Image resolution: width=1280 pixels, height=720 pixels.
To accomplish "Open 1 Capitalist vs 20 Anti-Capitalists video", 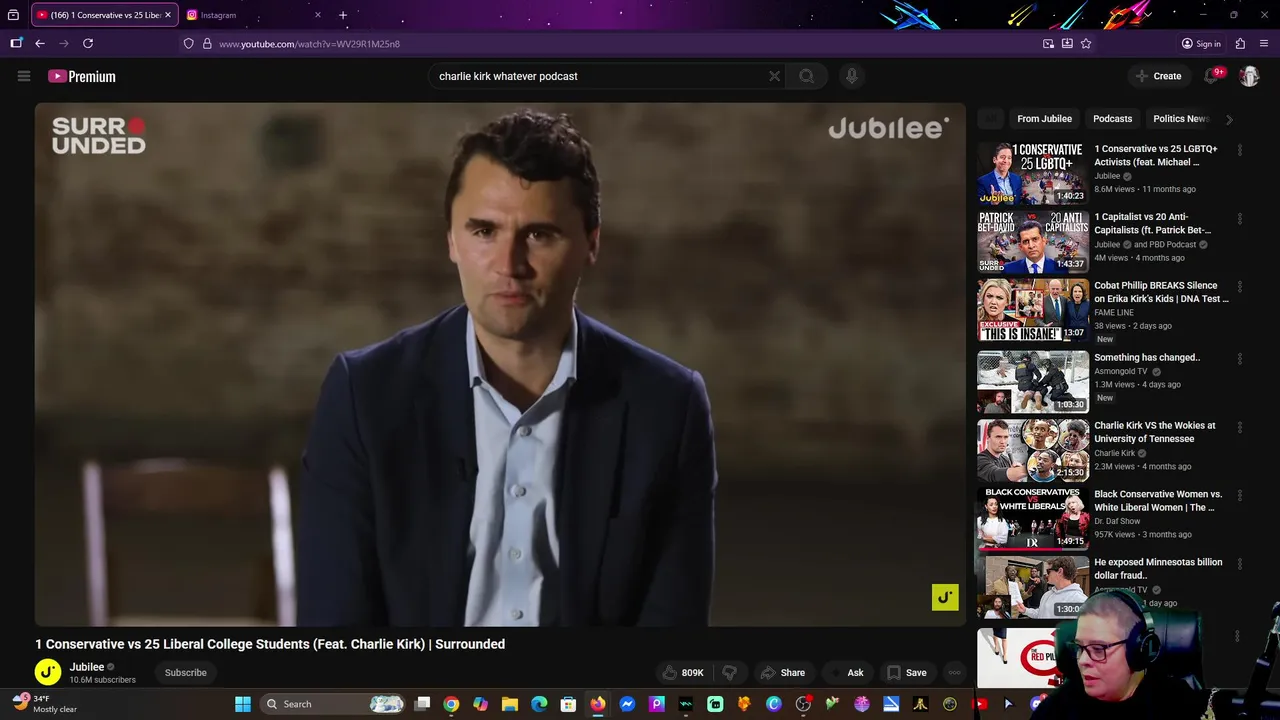I will click(x=1033, y=241).
